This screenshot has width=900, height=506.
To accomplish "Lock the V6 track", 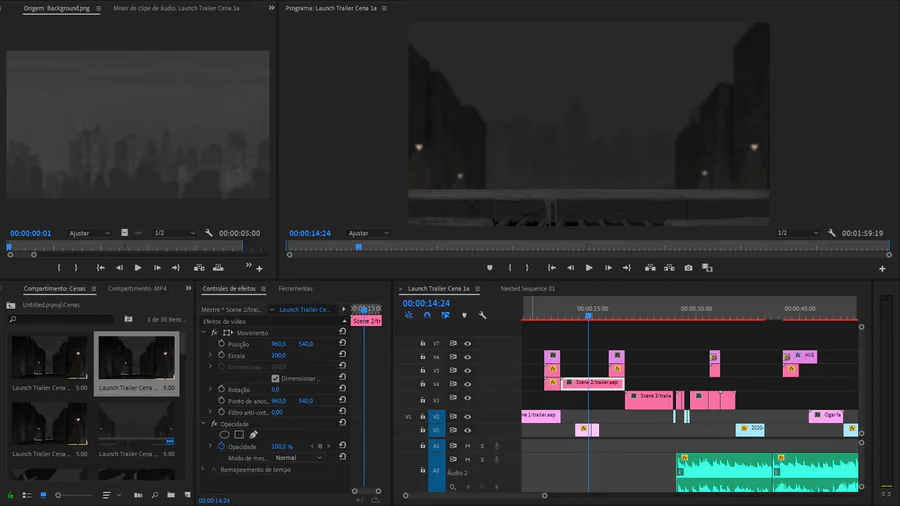I will (423, 357).
